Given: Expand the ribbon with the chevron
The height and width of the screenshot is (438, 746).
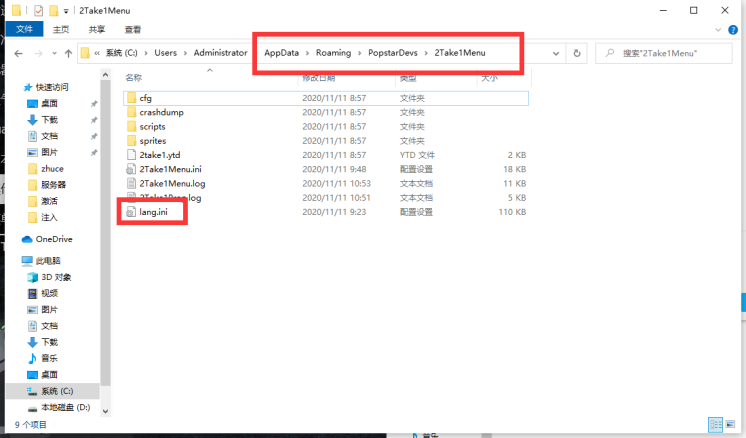Looking at the screenshot, I should 718,30.
